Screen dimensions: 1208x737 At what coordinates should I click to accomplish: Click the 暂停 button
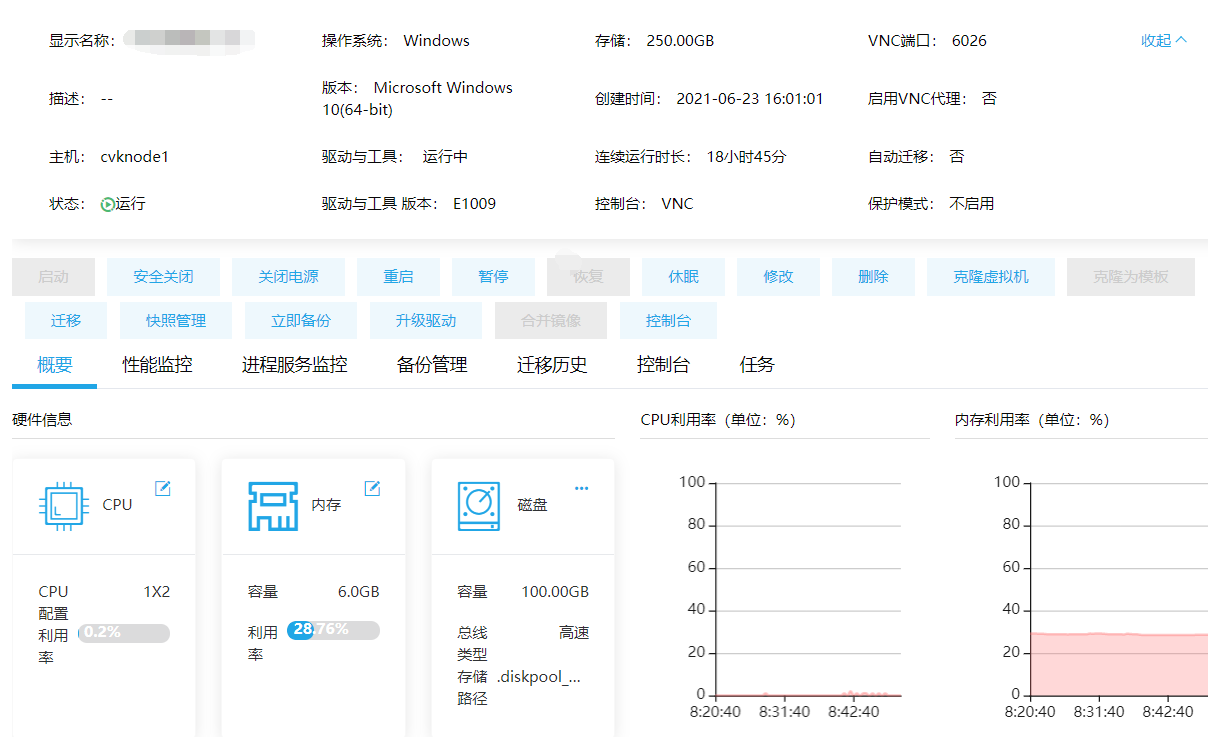pyautogui.click(x=493, y=277)
